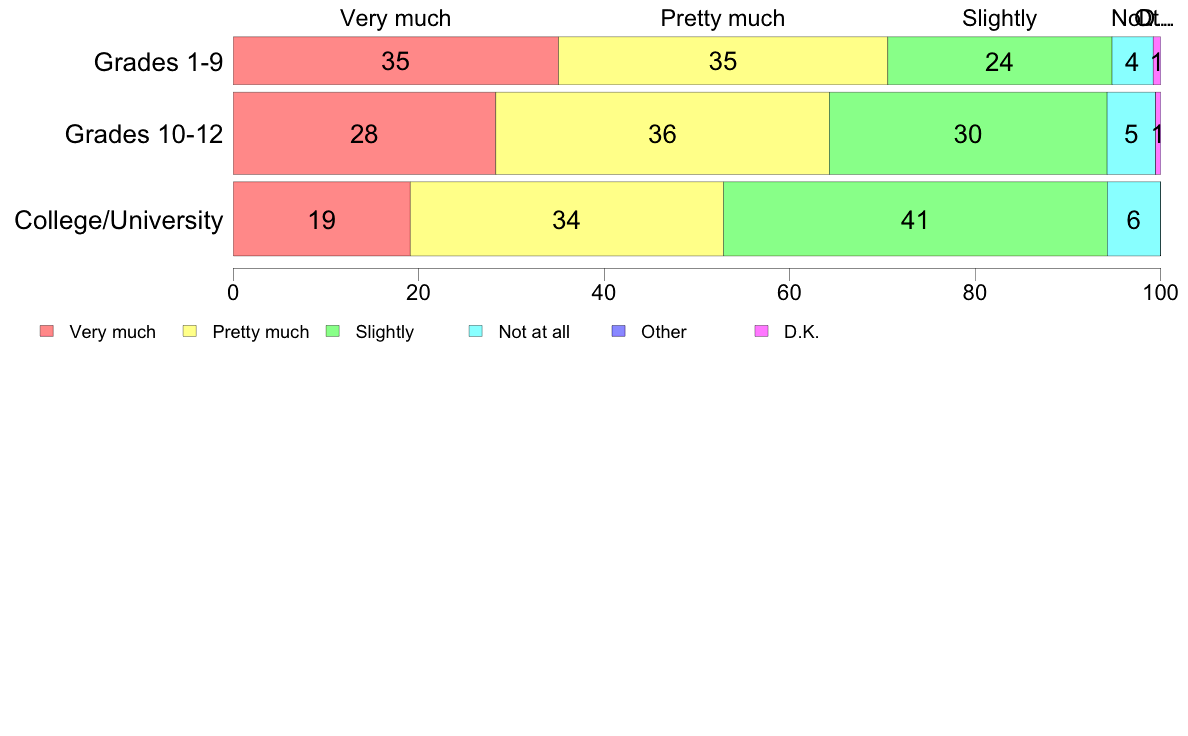
Task: Click the College/University row label
Action: coord(119,220)
